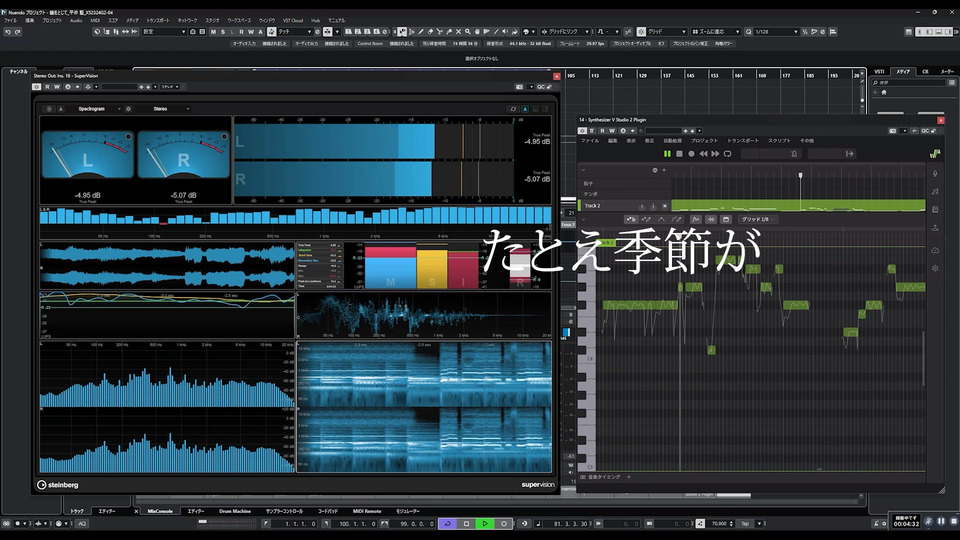Toggle Snap on/off in Nuendo toolbar
The height and width of the screenshot is (540, 960).
click(x=641, y=32)
